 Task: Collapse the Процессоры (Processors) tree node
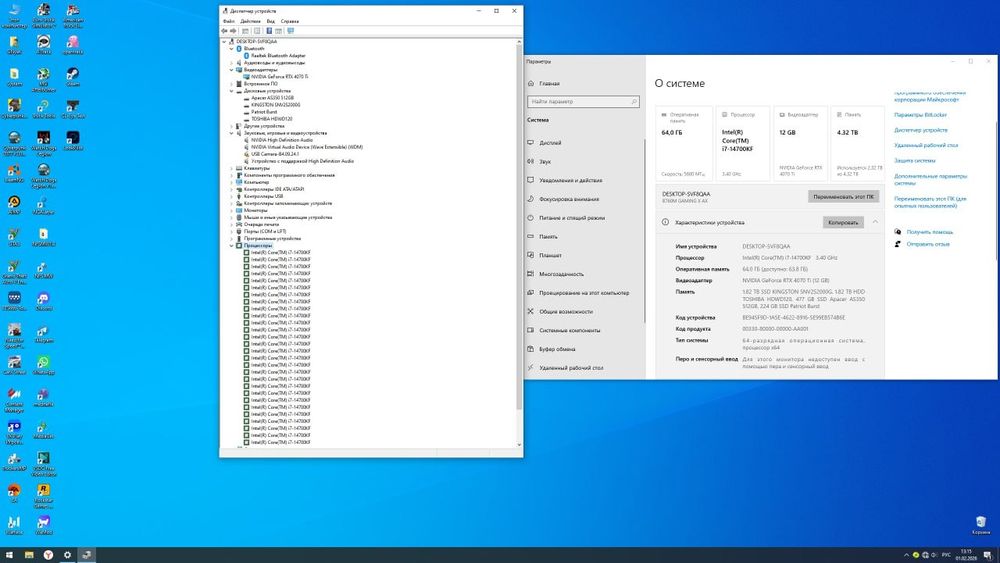tap(233, 245)
